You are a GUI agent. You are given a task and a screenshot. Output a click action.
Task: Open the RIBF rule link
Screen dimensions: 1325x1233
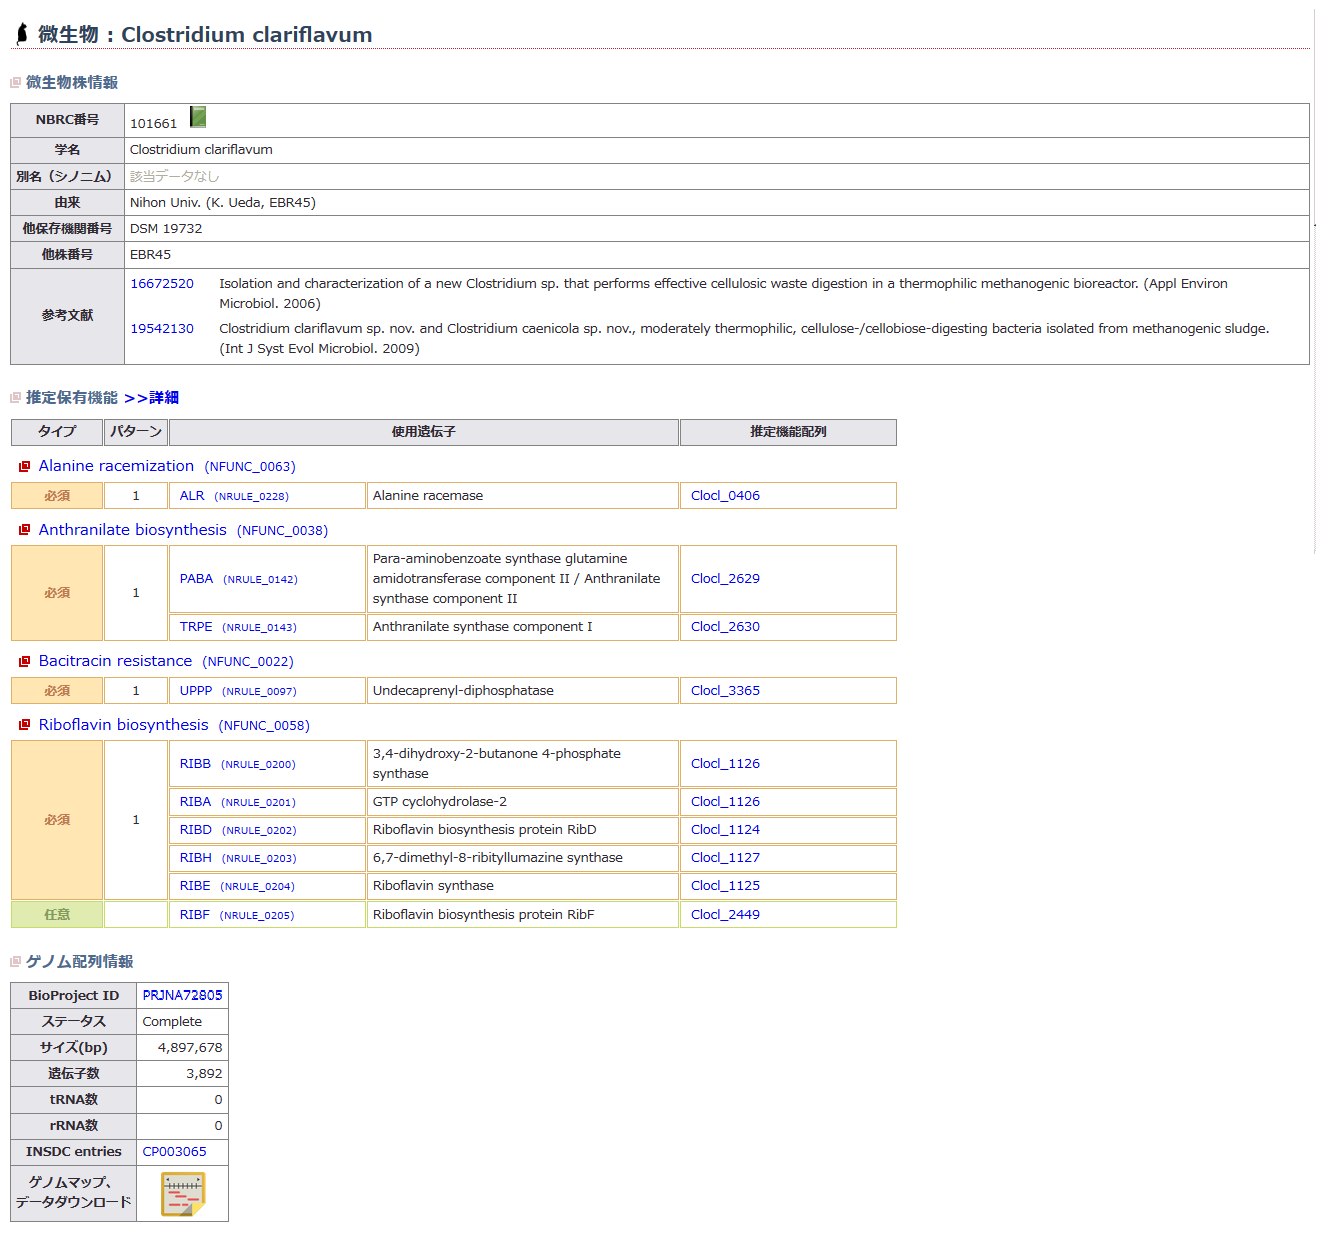(195, 915)
